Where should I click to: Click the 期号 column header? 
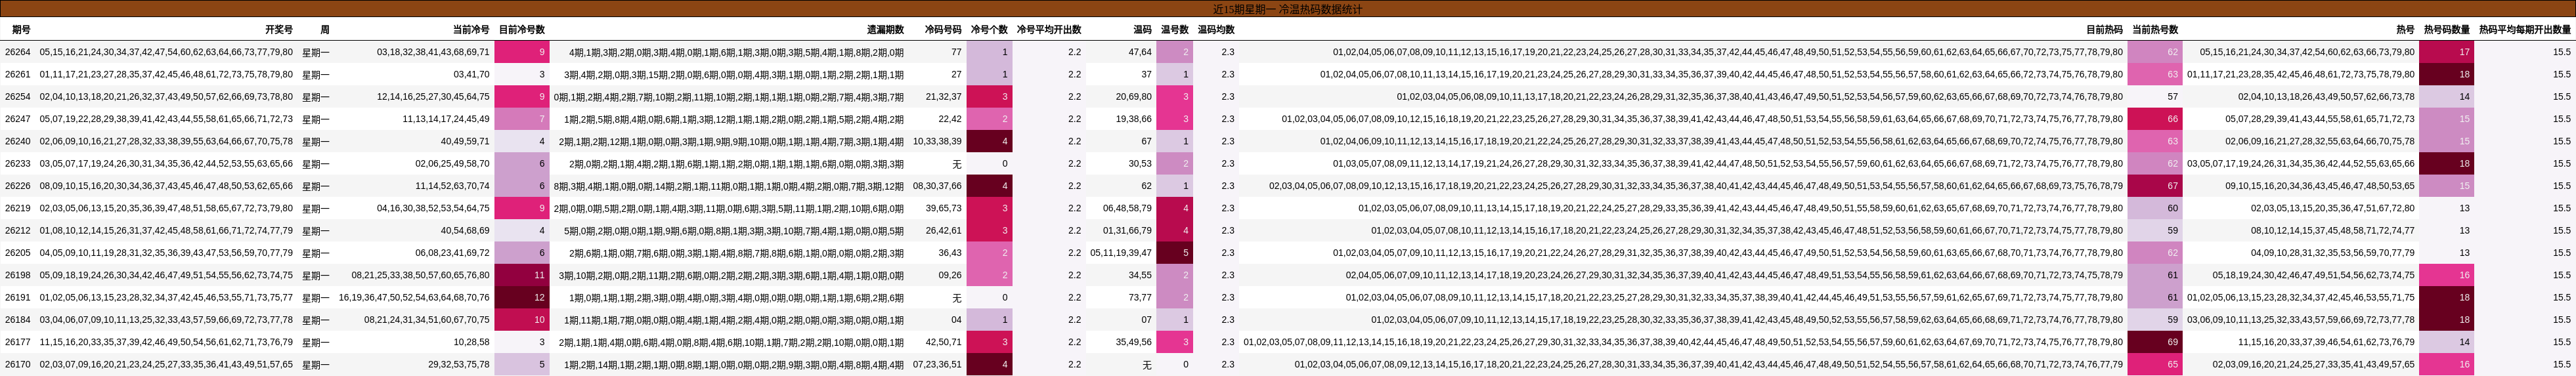tap(20, 30)
